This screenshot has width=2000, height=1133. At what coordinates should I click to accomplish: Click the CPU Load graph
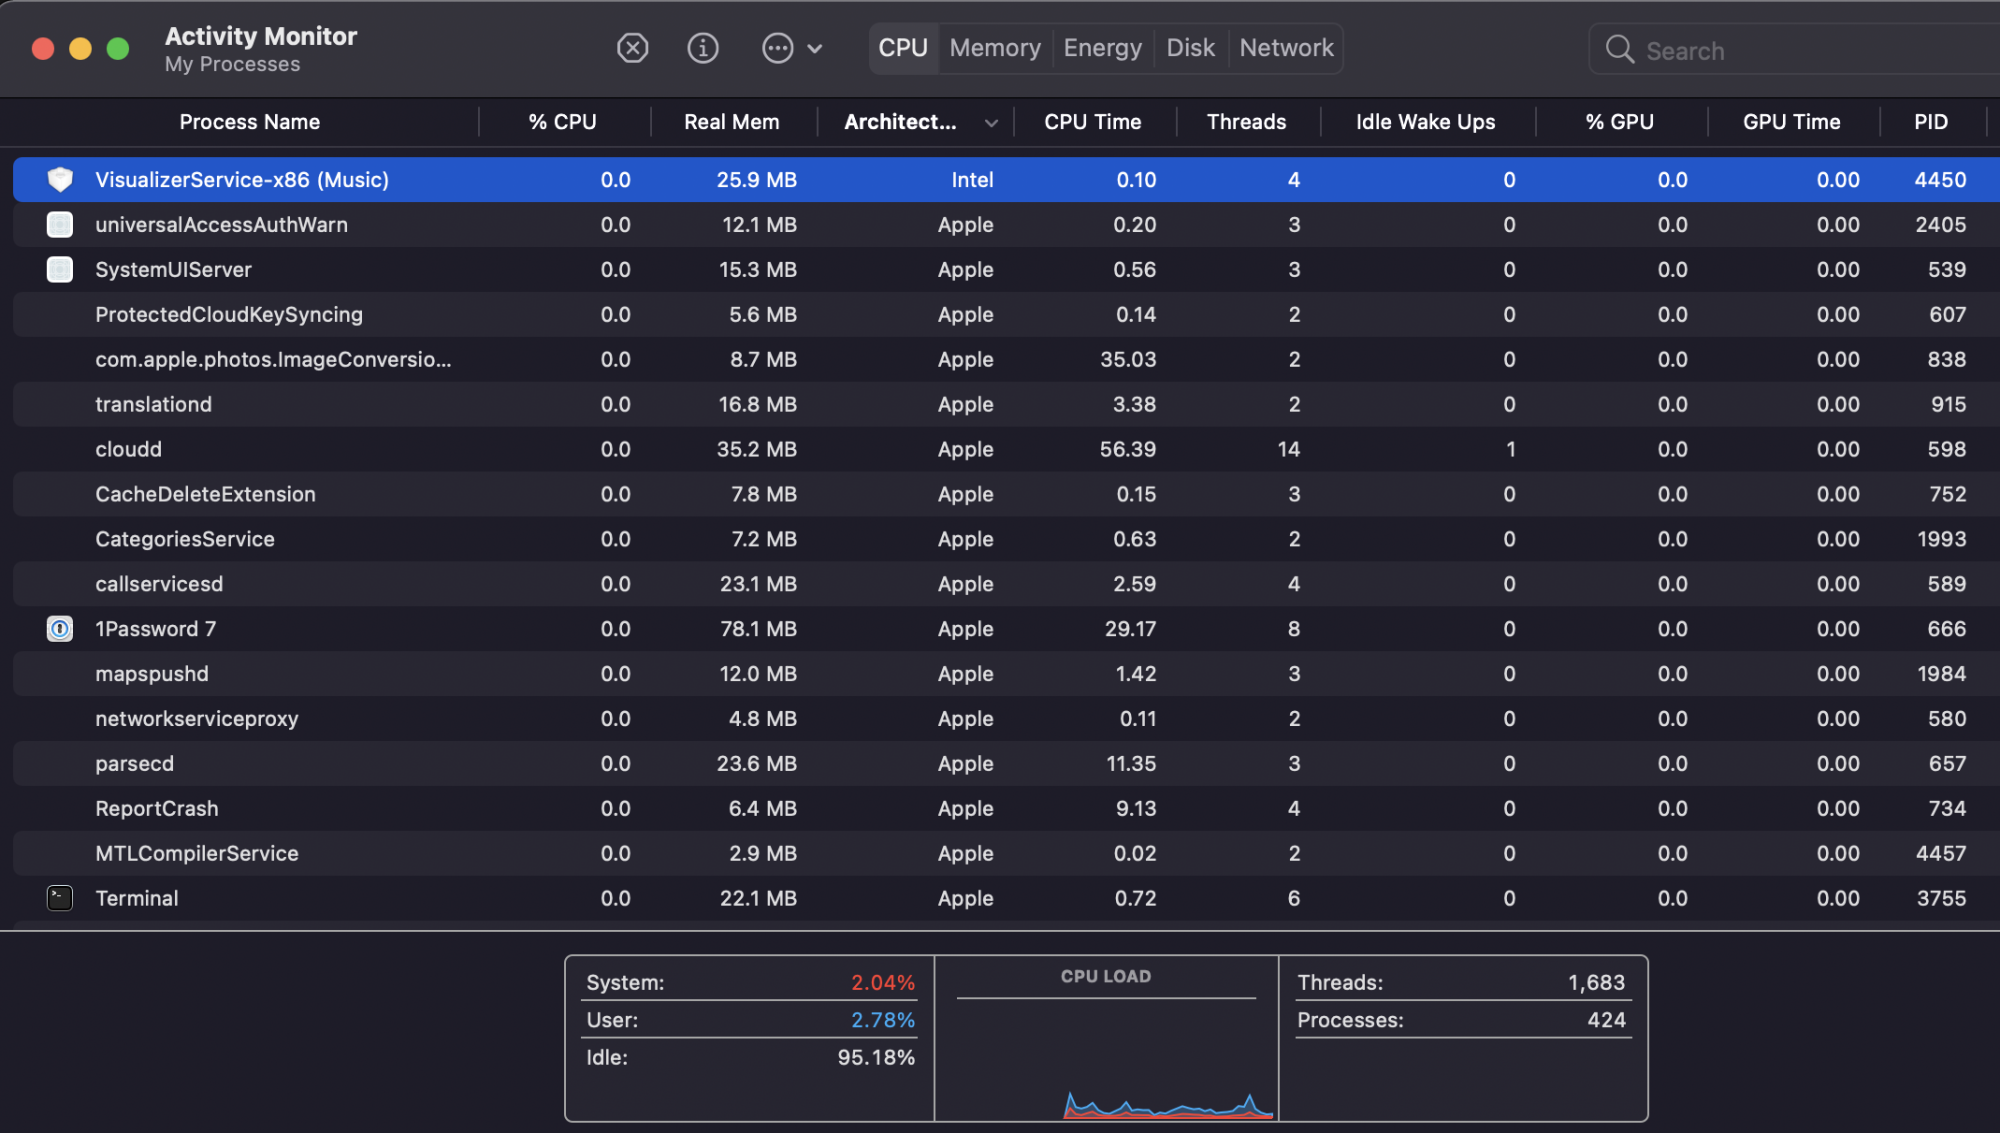coord(1106,1060)
